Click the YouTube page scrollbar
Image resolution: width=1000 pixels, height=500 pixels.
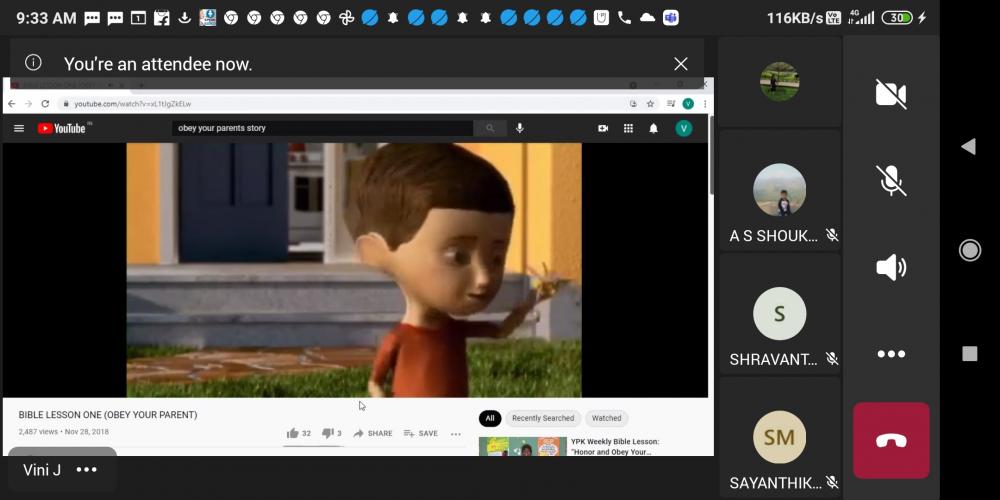pos(711,156)
